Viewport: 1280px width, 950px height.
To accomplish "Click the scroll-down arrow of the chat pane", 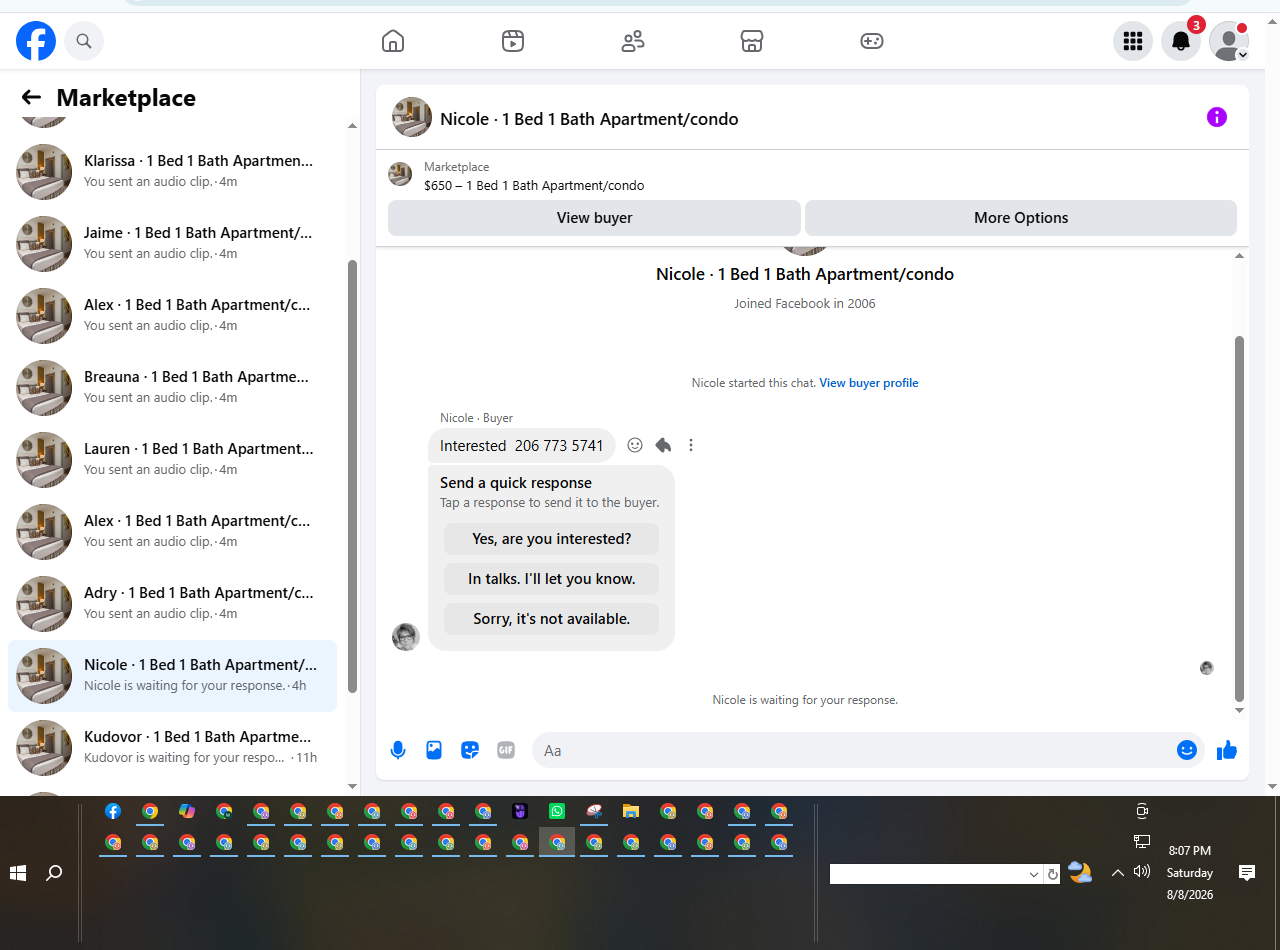I will pos(1240,710).
